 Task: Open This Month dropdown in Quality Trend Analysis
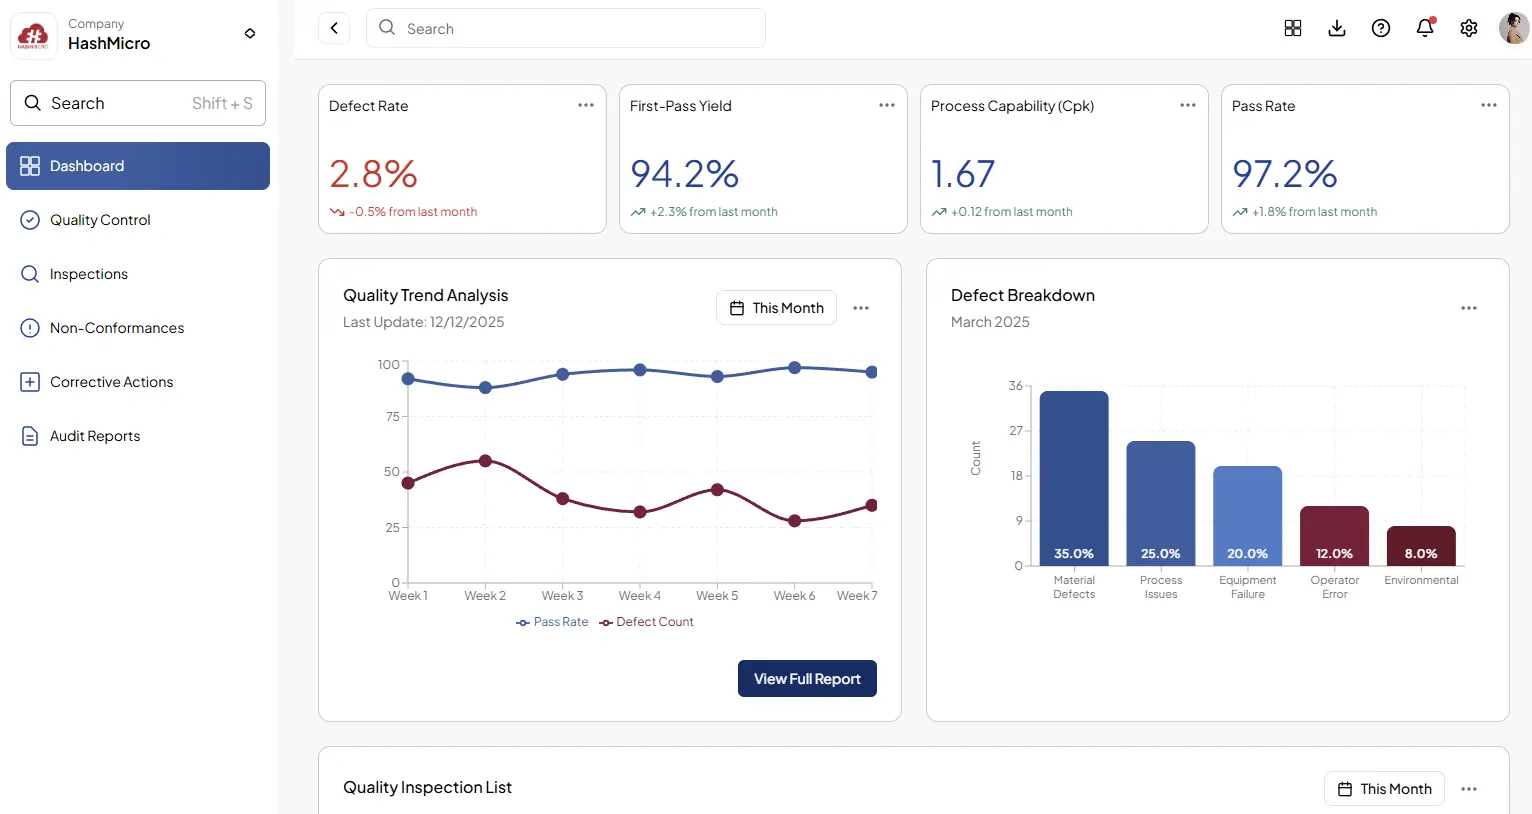[776, 308]
